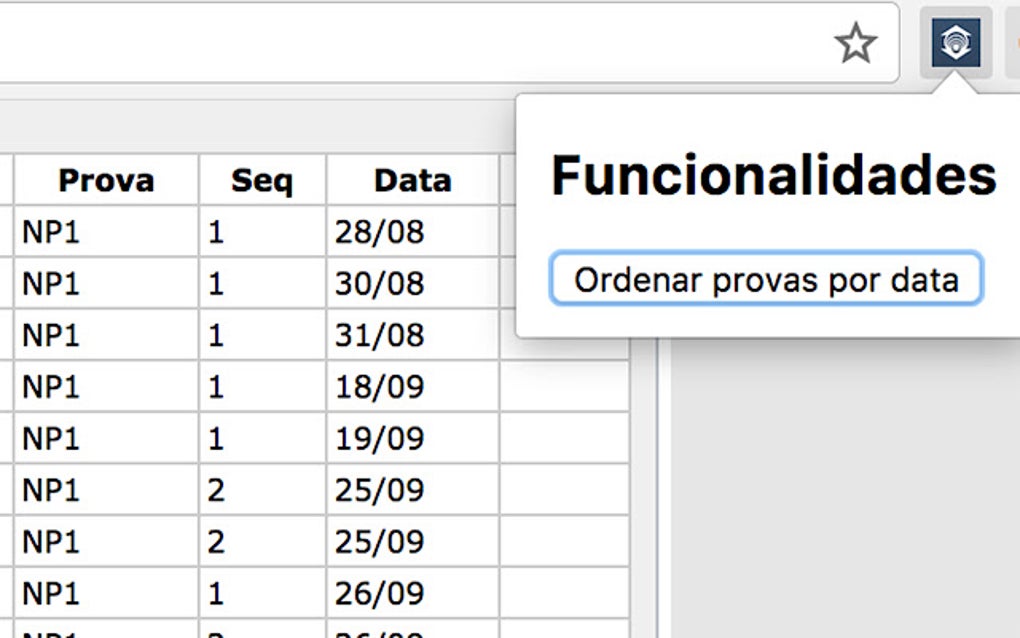Select NP1 in the 19/09 row

click(50, 439)
